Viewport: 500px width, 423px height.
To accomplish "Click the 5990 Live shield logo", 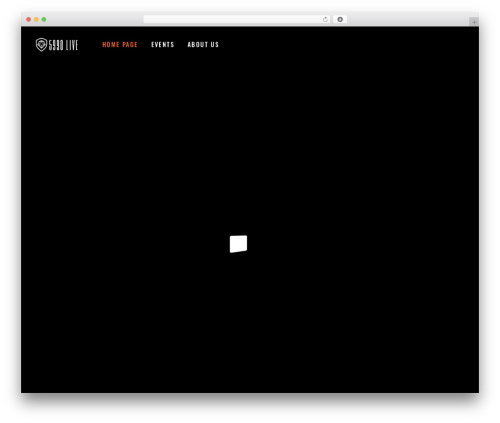I will [57, 45].
